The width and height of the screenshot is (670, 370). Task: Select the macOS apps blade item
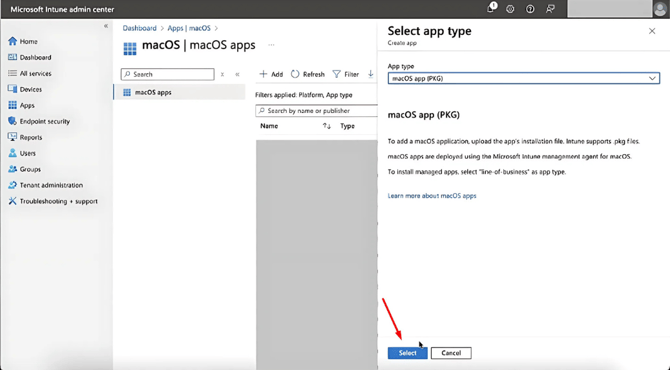(x=179, y=92)
